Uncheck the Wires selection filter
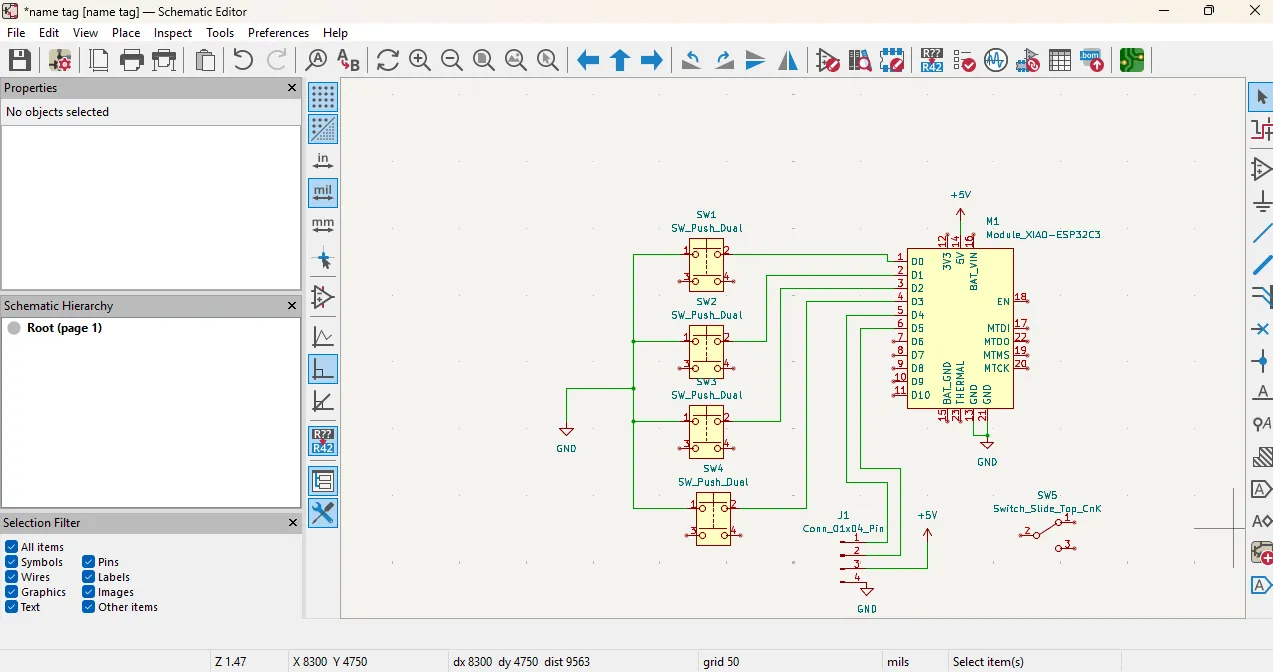 (x=12, y=577)
